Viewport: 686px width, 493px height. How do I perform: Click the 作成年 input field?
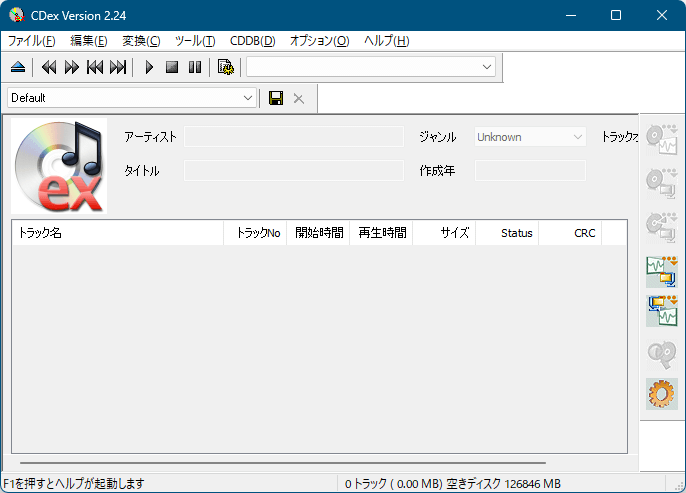[x=530, y=171]
